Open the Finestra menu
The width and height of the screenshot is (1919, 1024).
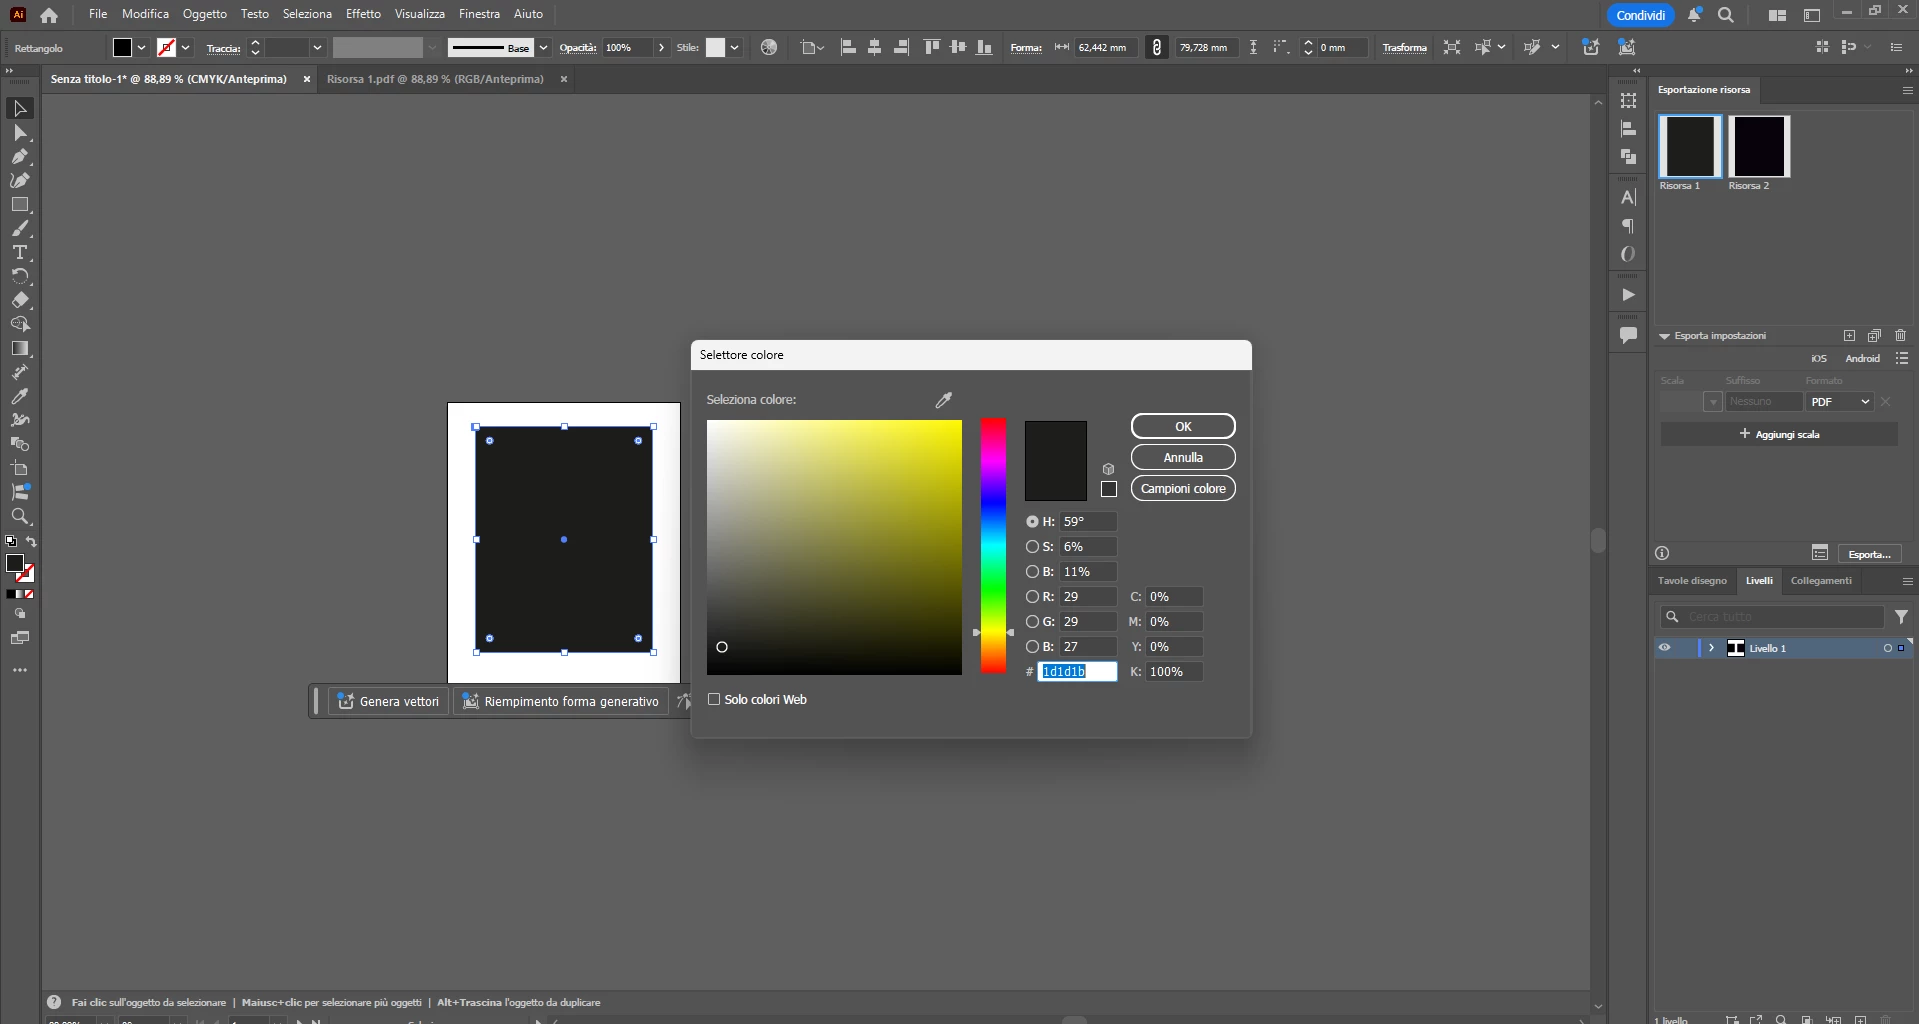click(x=479, y=14)
